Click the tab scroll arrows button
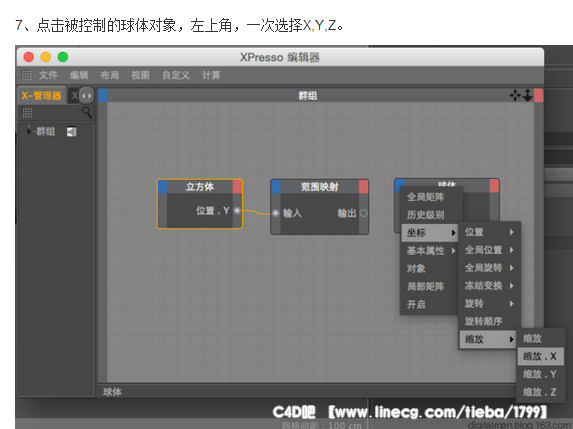573x429 pixels. 87,96
